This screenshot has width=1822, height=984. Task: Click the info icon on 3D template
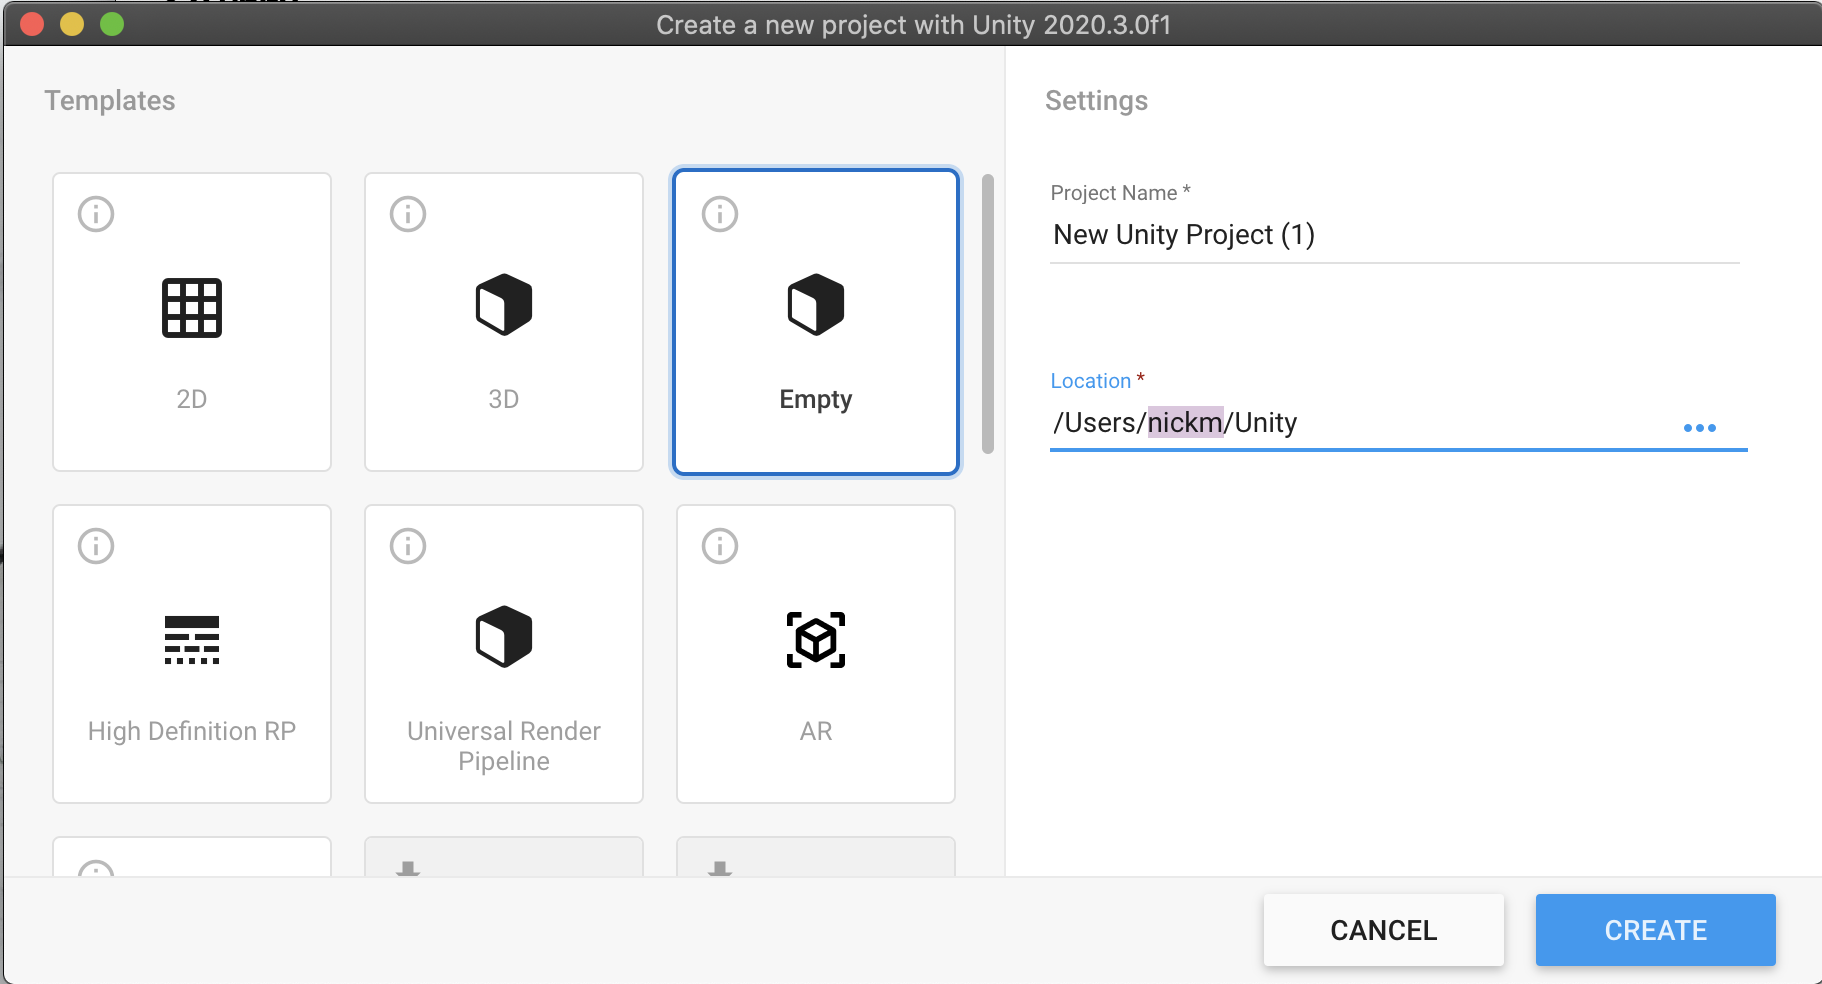(x=408, y=214)
